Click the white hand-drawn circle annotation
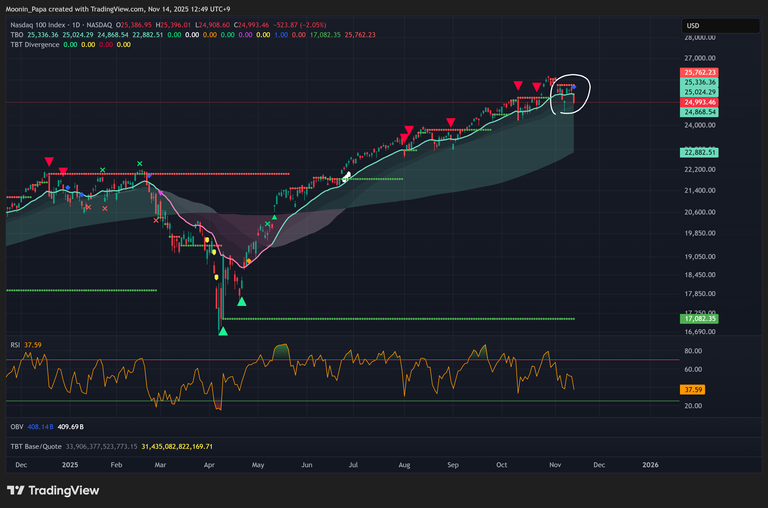Viewport: 768px width, 508px height. coord(571,93)
